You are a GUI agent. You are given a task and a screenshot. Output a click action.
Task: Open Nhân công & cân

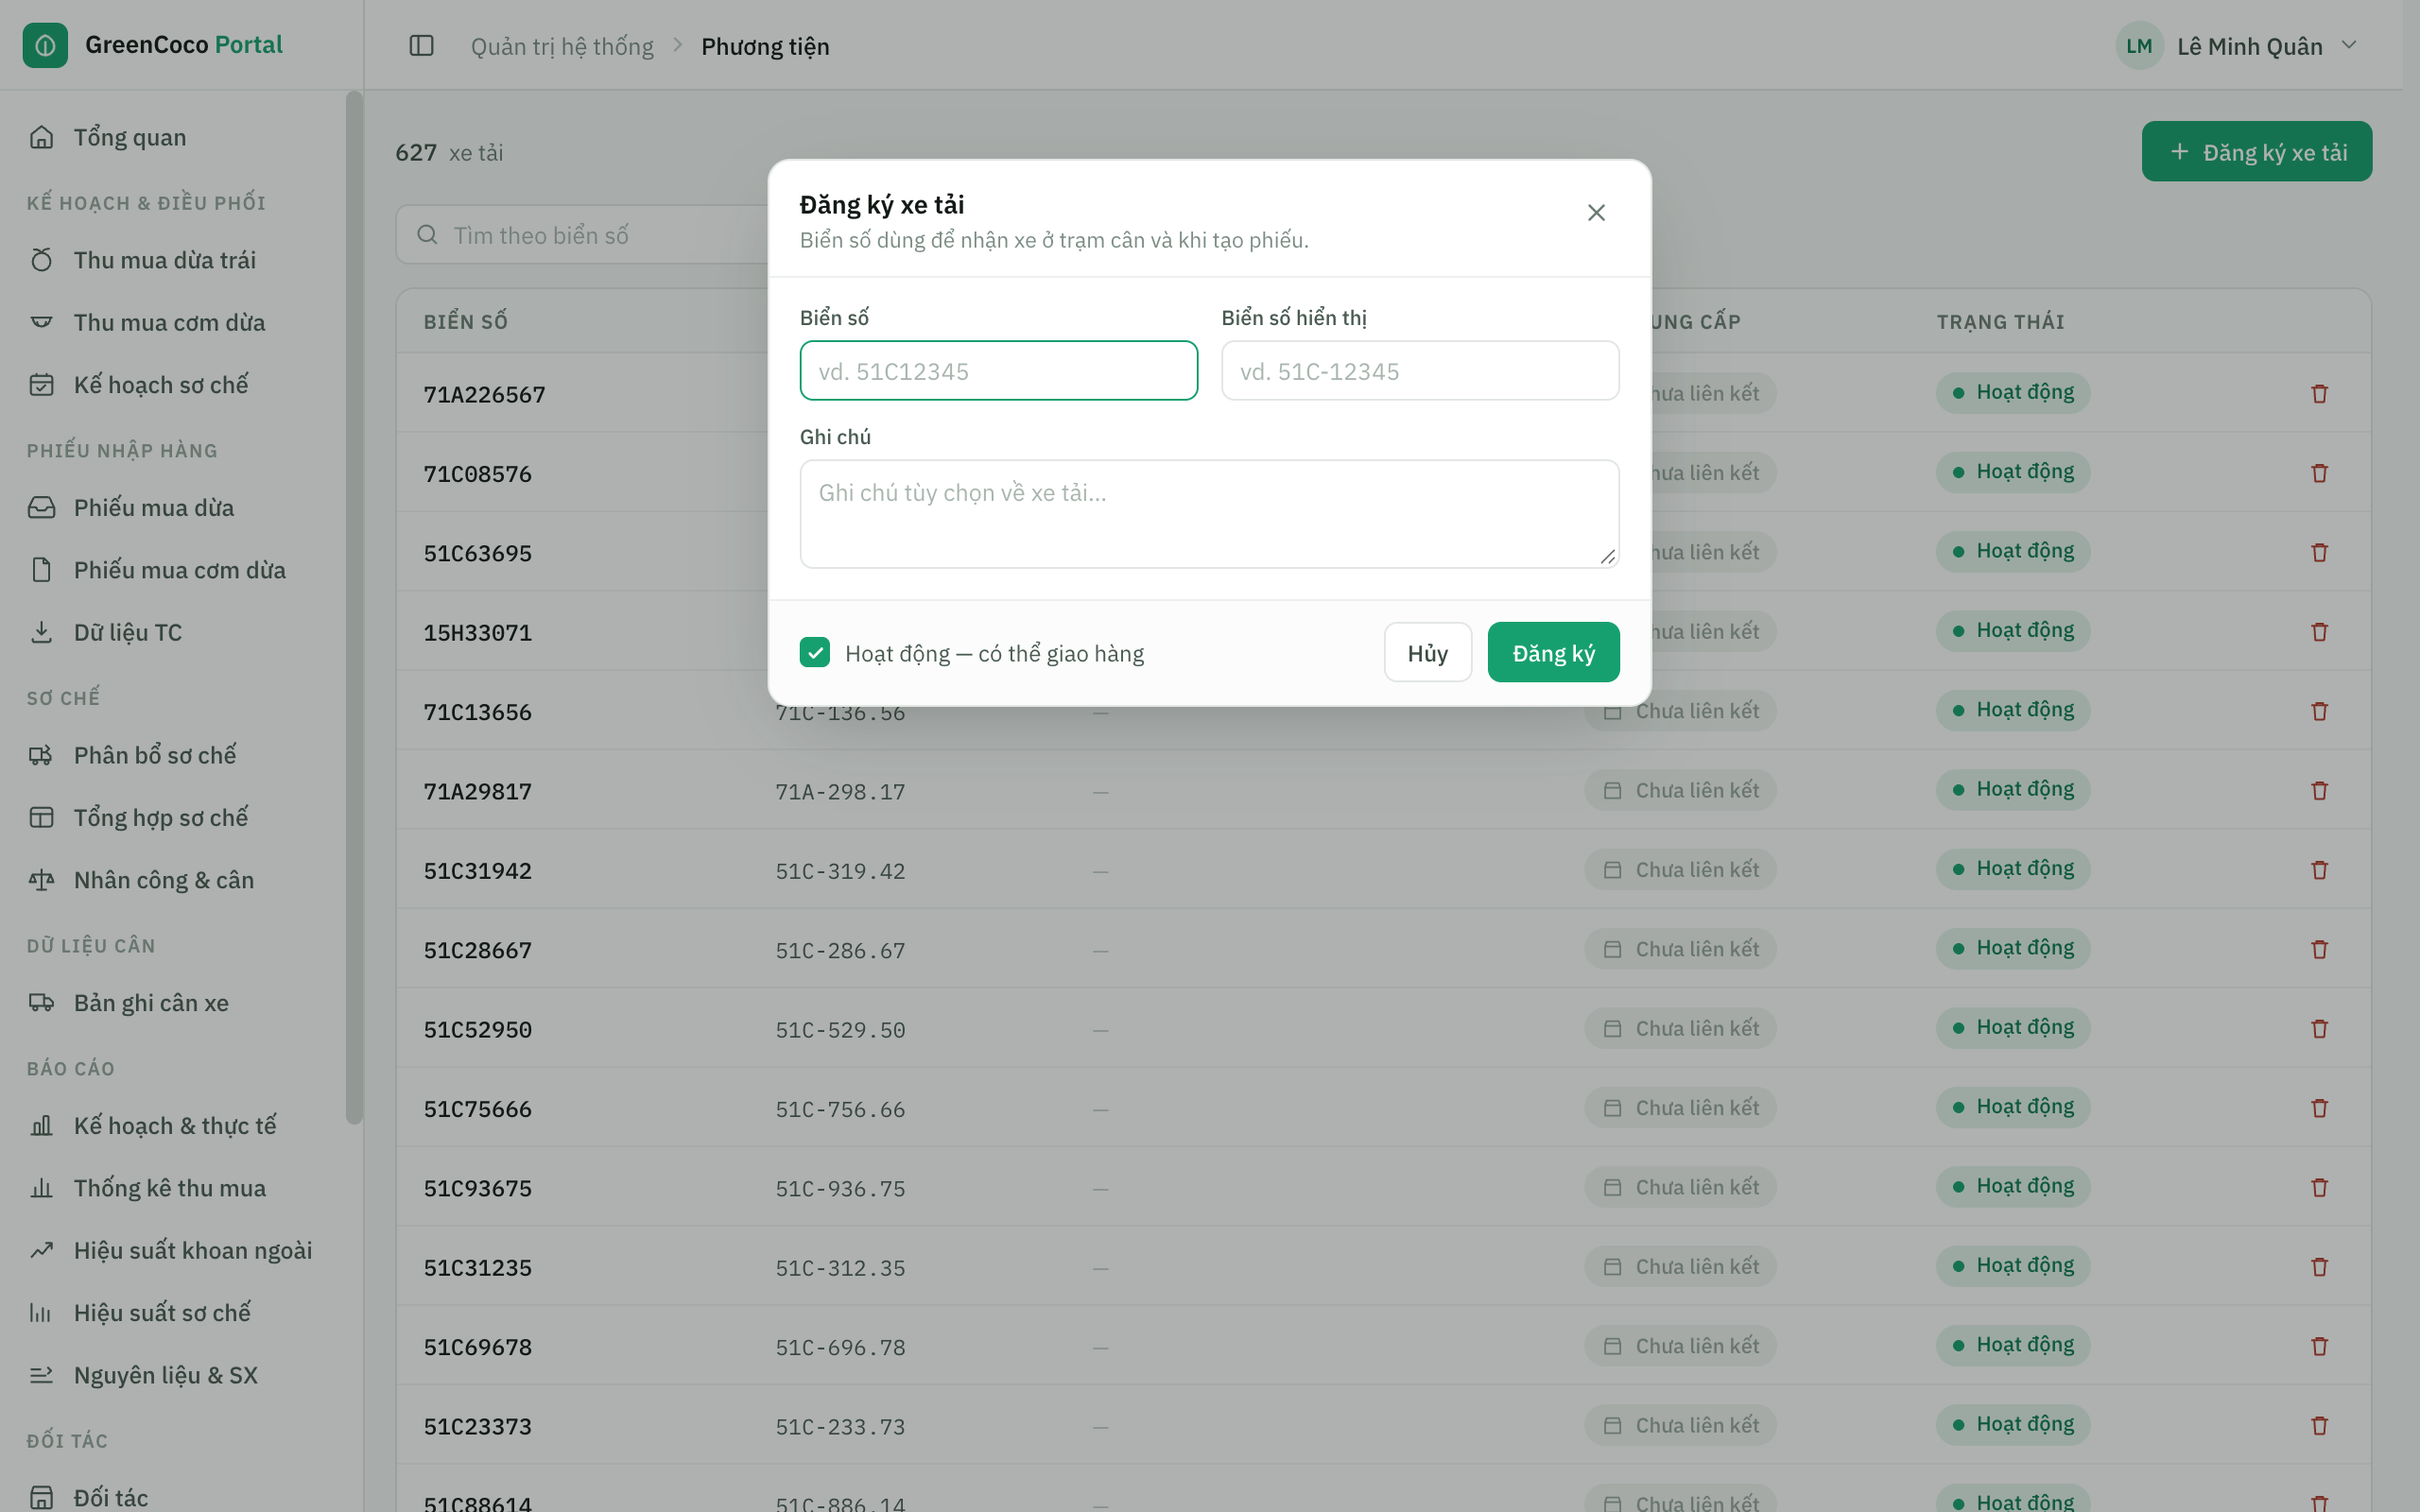[174, 880]
